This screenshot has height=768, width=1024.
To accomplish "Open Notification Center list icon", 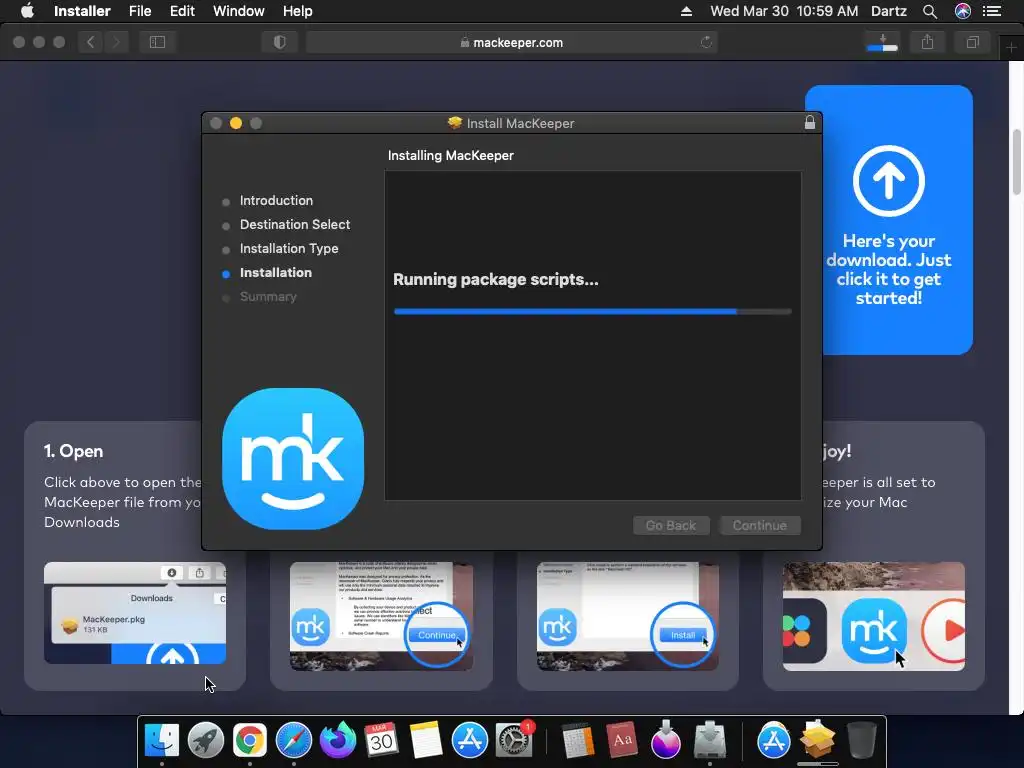I will (x=992, y=11).
